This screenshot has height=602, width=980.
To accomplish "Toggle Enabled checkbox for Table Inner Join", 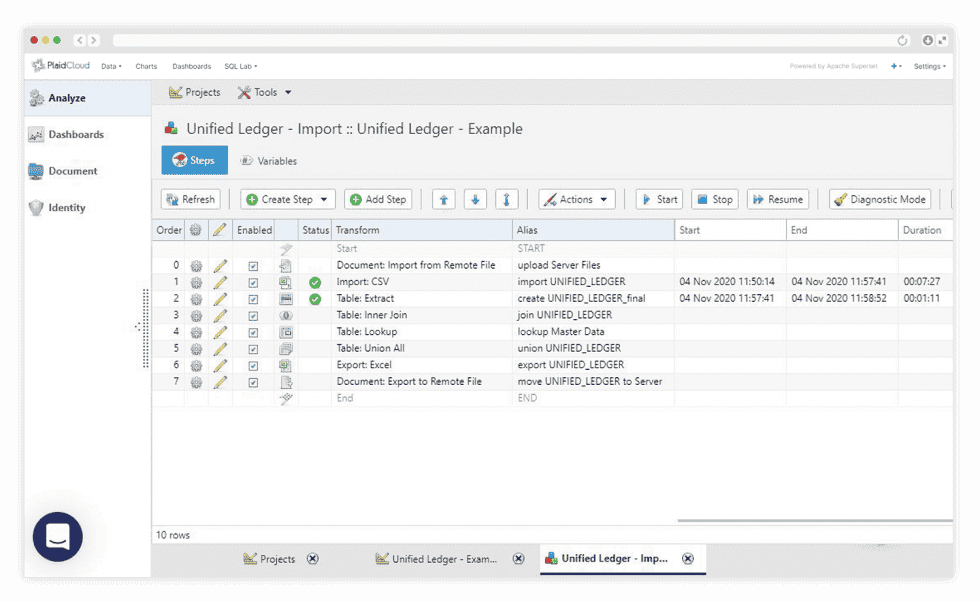I will point(253,316).
